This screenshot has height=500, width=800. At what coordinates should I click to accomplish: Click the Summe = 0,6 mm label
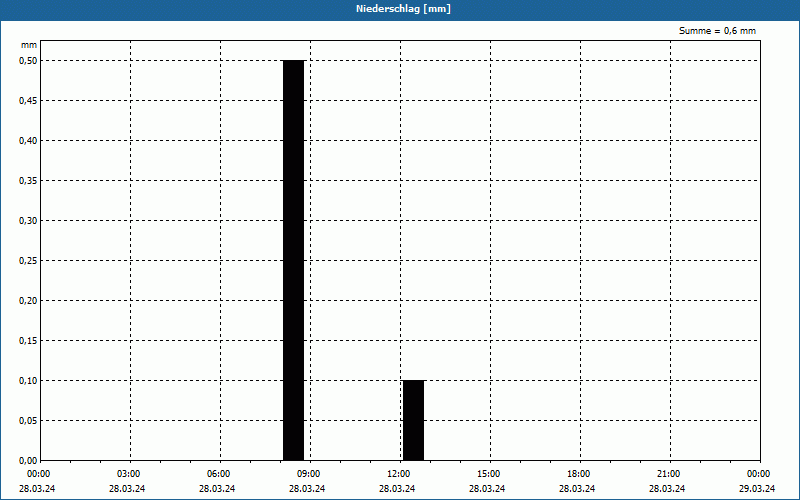point(717,31)
